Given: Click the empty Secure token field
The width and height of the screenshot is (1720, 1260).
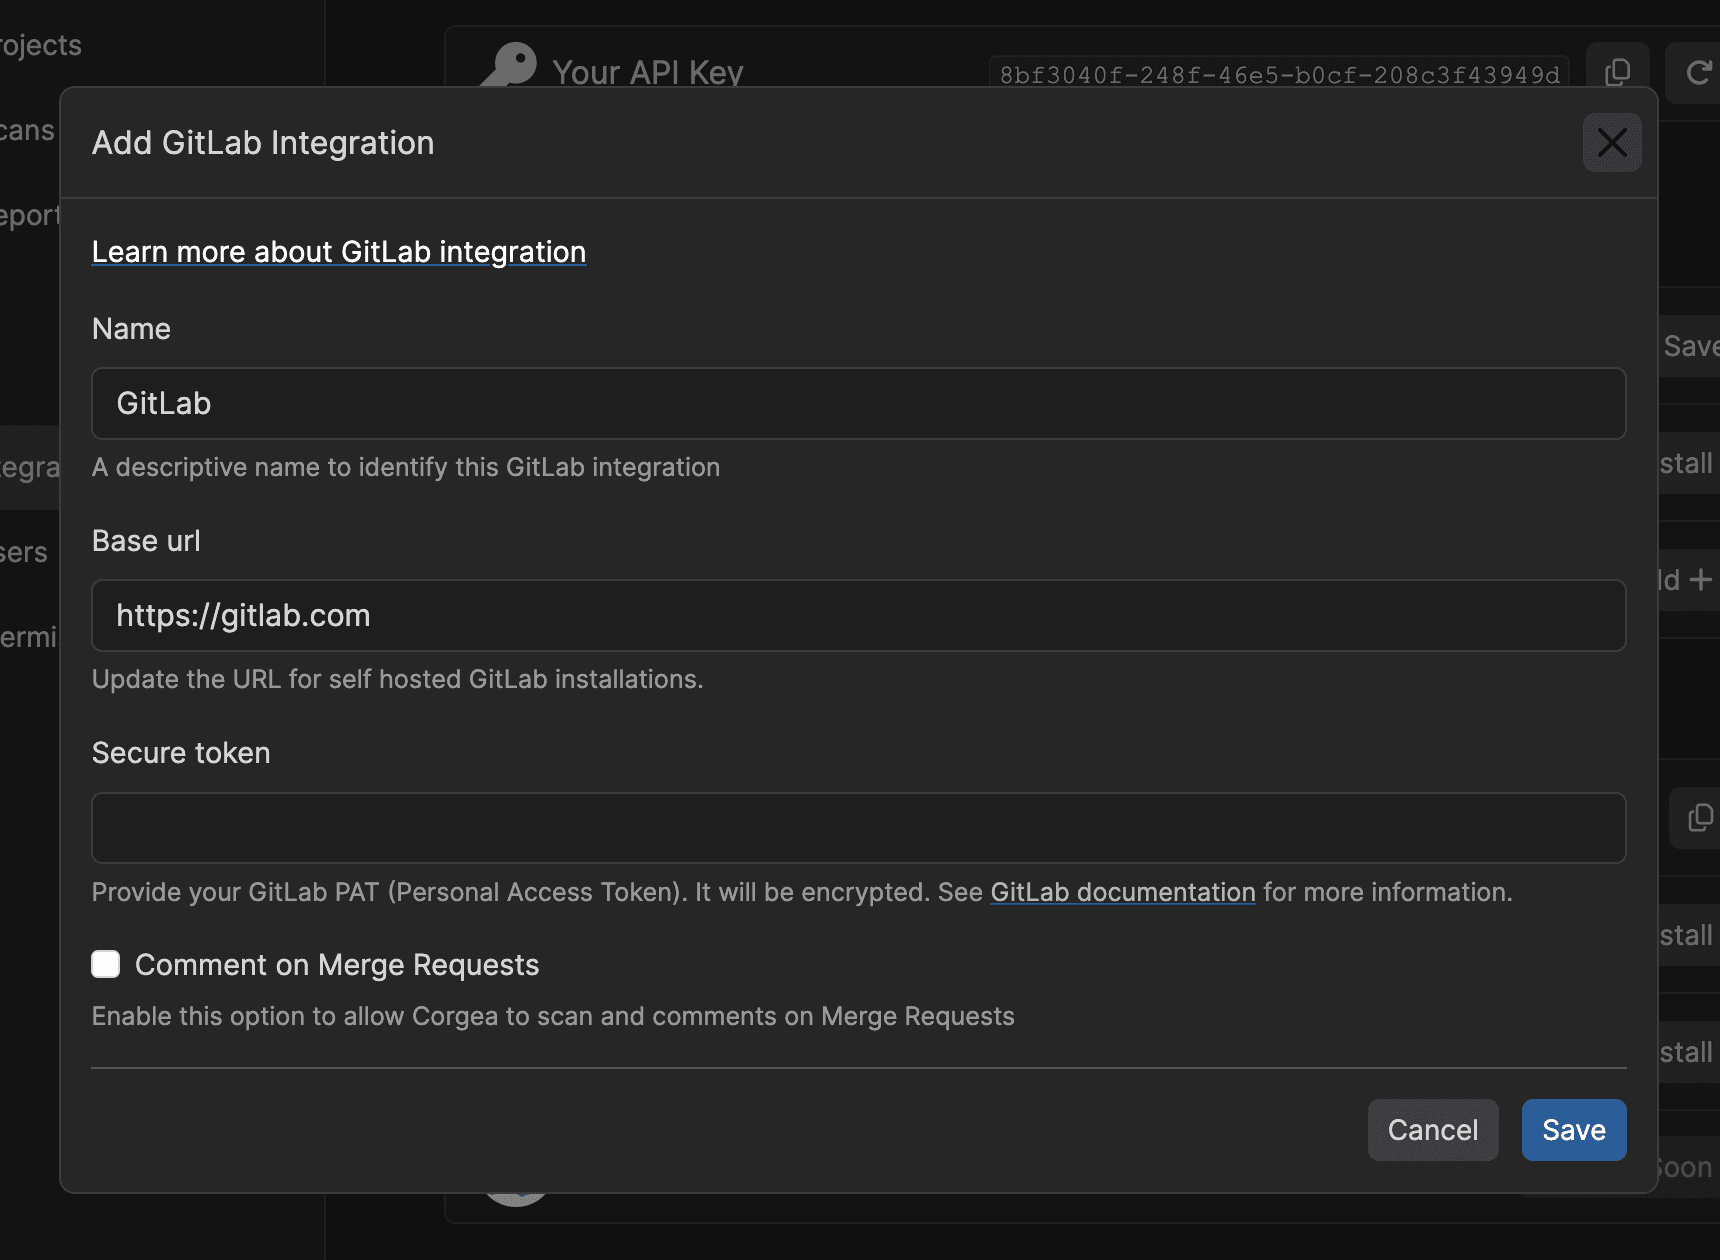Looking at the screenshot, I should (858, 828).
